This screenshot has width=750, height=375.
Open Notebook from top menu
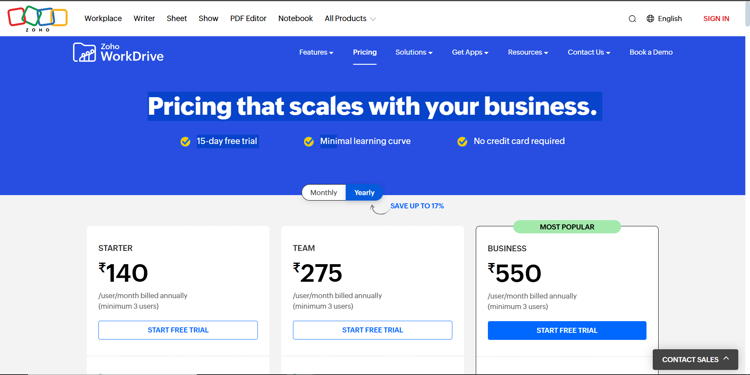click(296, 19)
